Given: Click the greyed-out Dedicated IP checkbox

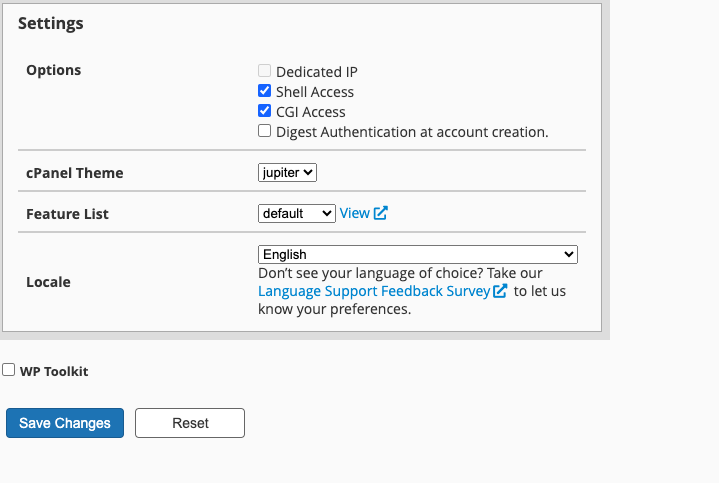Looking at the screenshot, I should [265, 71].
